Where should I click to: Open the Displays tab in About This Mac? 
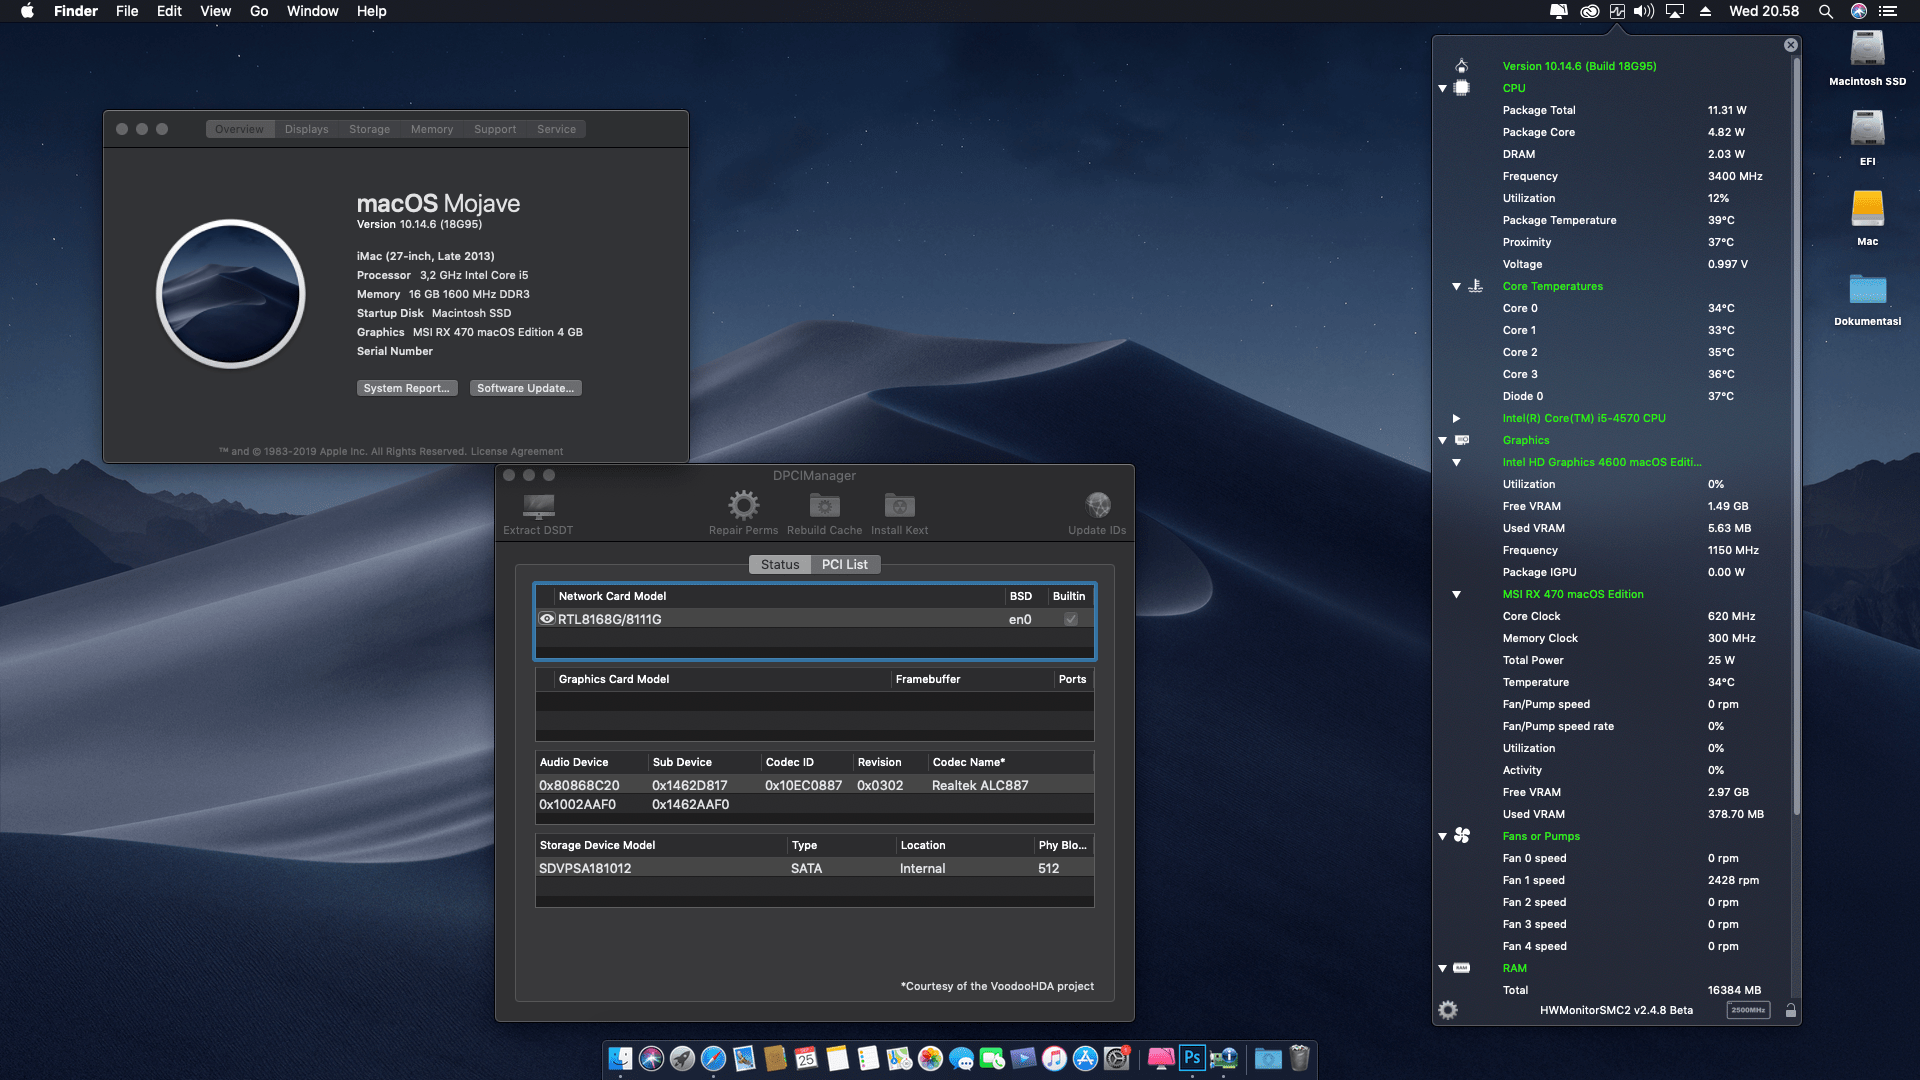306,128
